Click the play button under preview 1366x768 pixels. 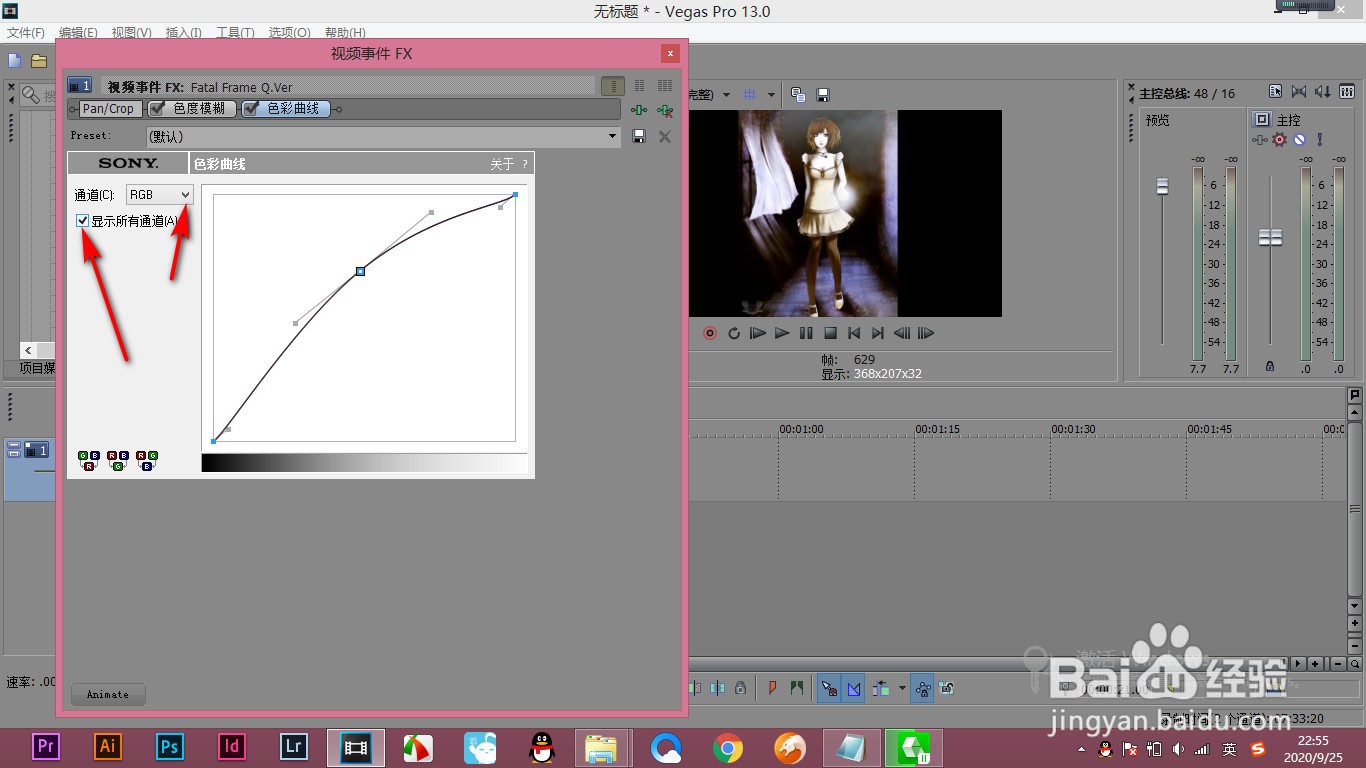pyautogui.click(x=782, y=333)
